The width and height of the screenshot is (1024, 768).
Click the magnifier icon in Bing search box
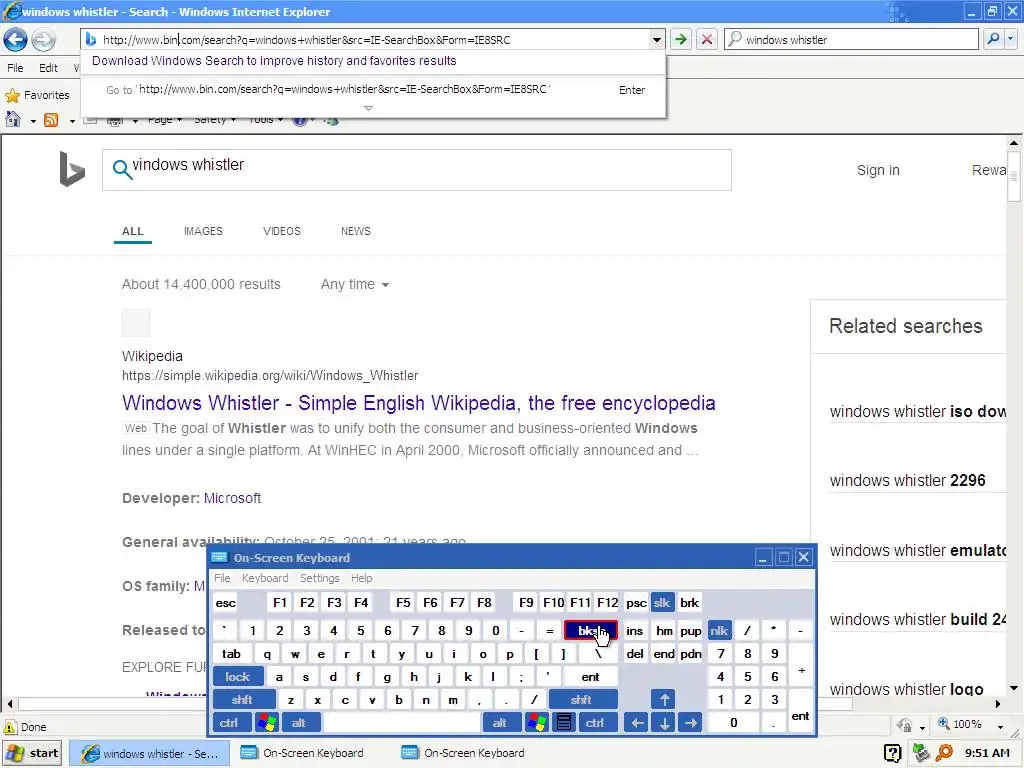tap(121, 170)
